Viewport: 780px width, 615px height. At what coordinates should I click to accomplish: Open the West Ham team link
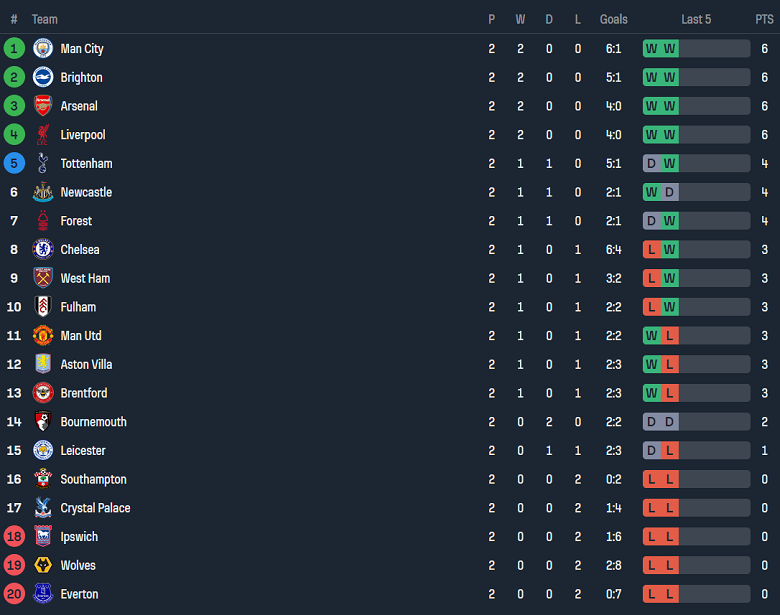pos(85,278)
